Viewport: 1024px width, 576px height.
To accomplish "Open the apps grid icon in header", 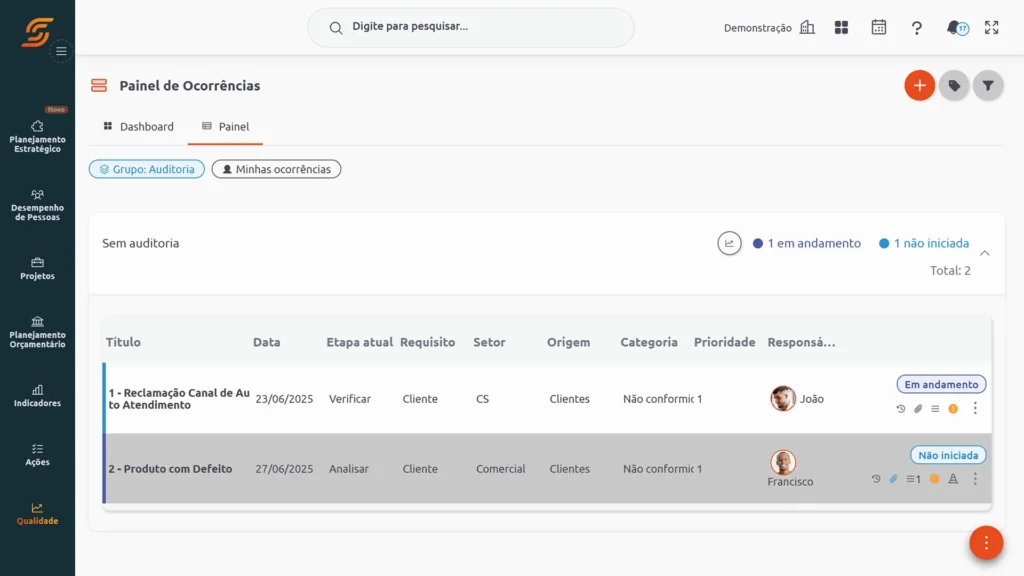I will (841, 27).
